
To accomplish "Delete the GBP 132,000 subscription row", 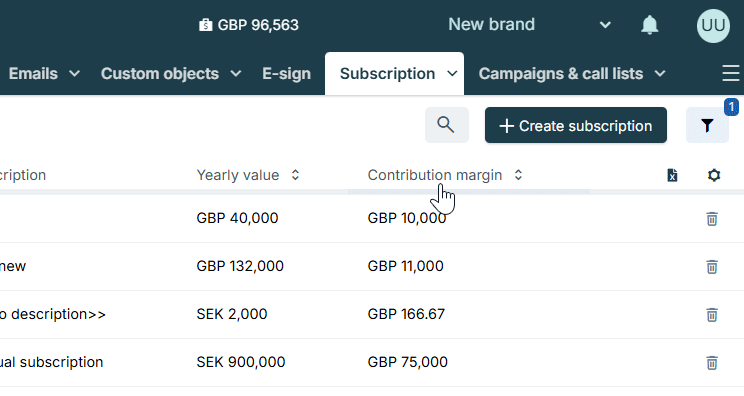I will [712, 267].
